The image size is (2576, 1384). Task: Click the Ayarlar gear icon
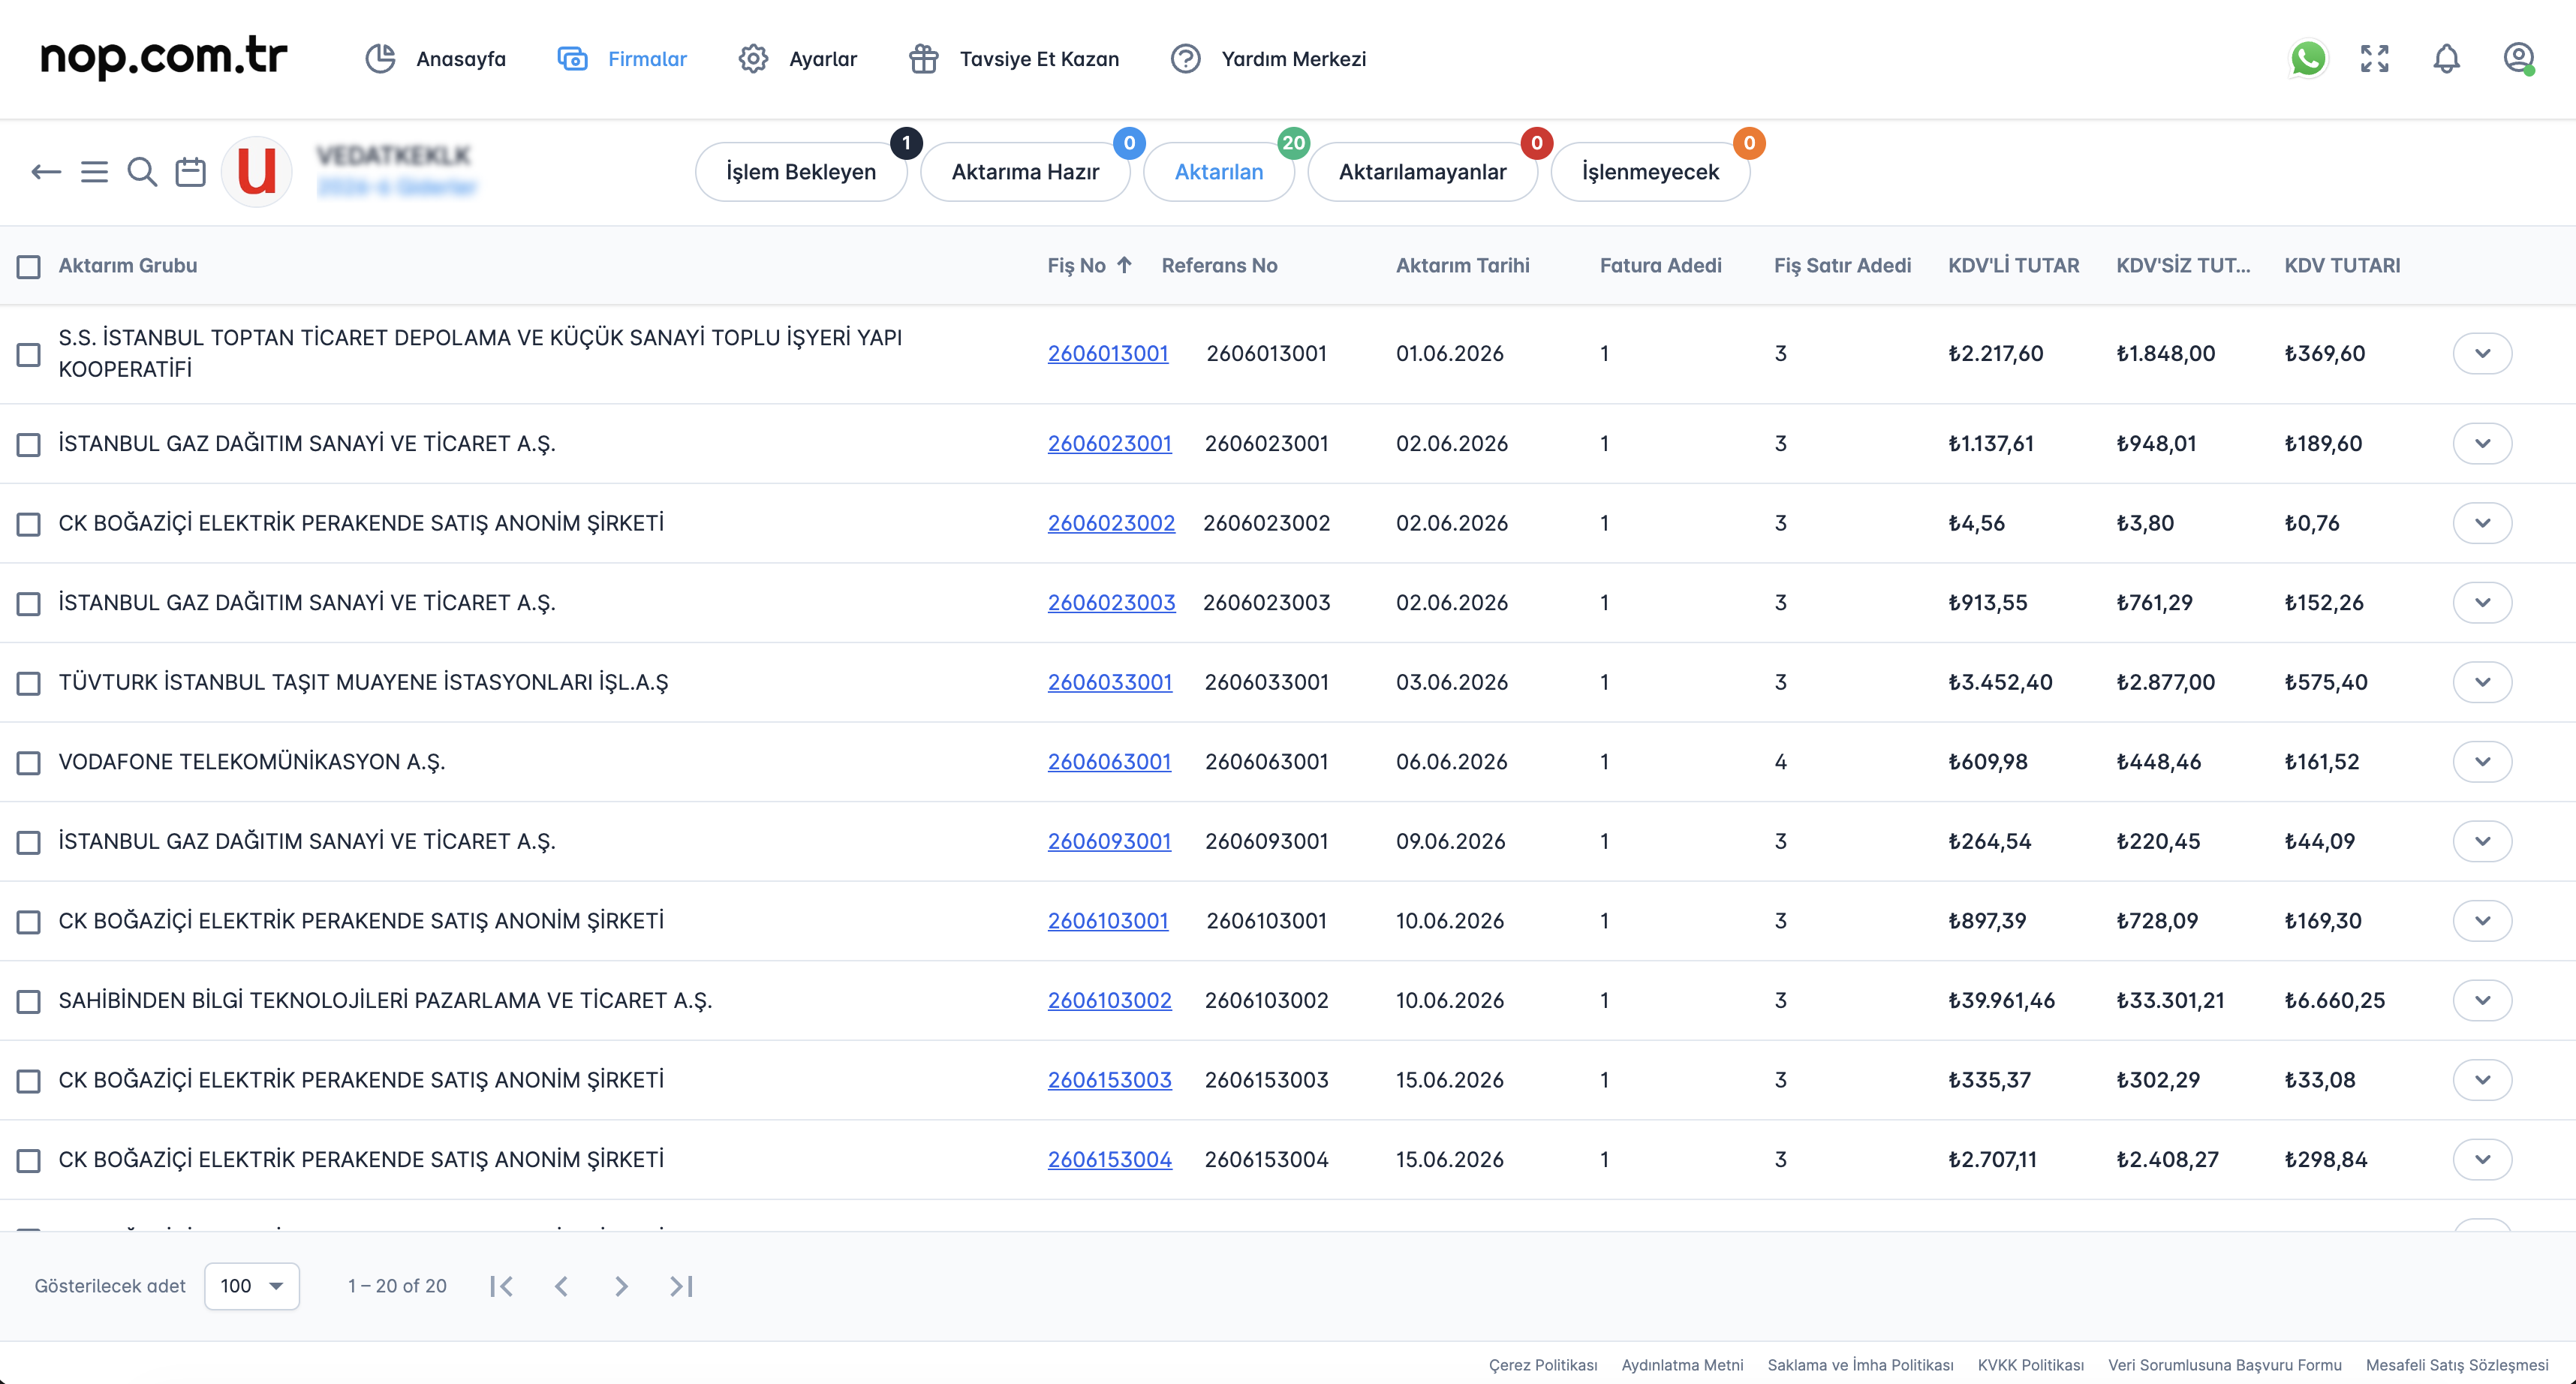(753, 59)
